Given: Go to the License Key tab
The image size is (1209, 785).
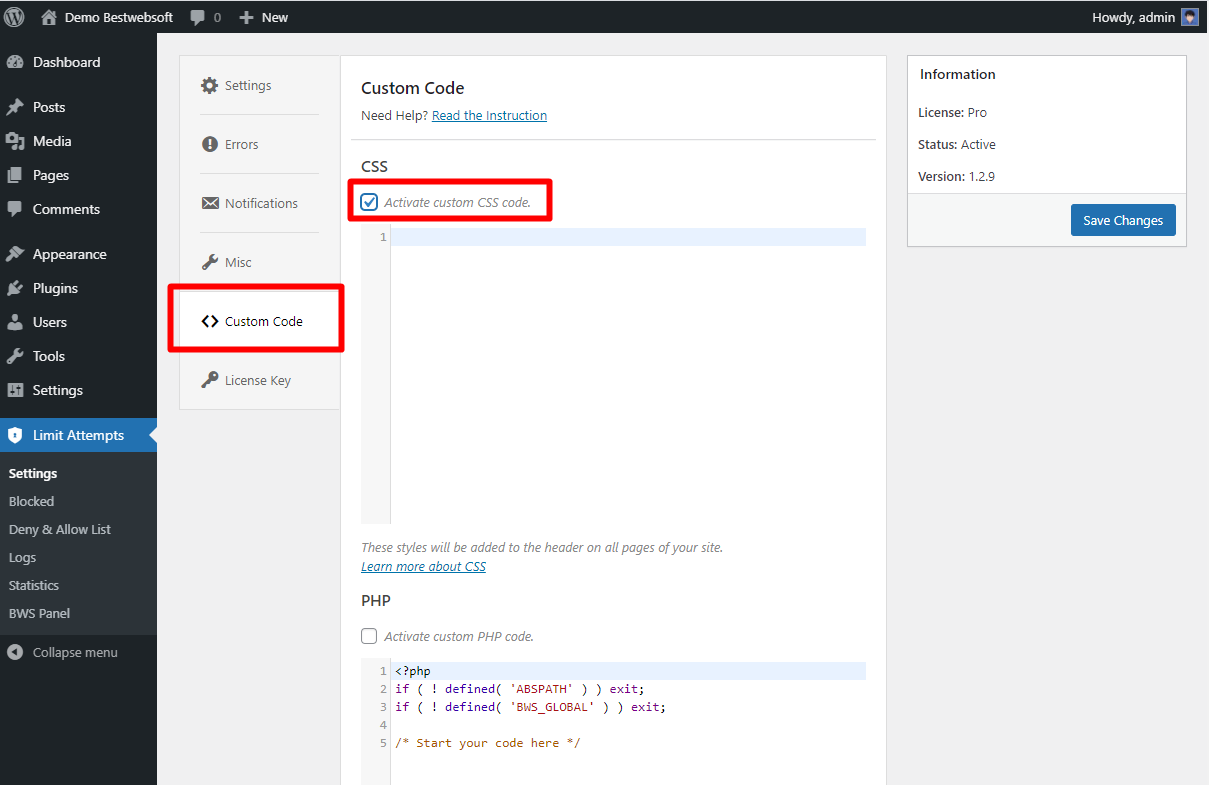Looking at the screenshot, I should 260,380.
